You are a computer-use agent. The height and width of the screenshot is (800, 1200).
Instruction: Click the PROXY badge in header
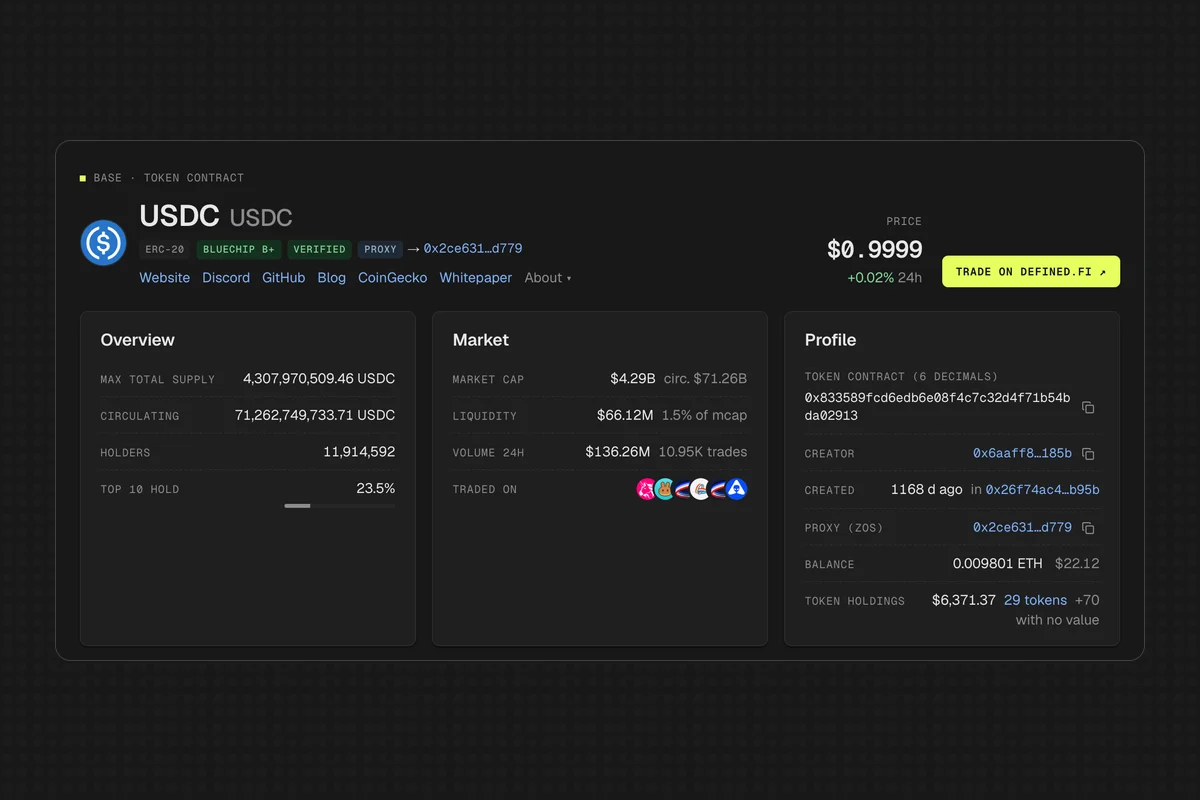(x=380, y=249)
